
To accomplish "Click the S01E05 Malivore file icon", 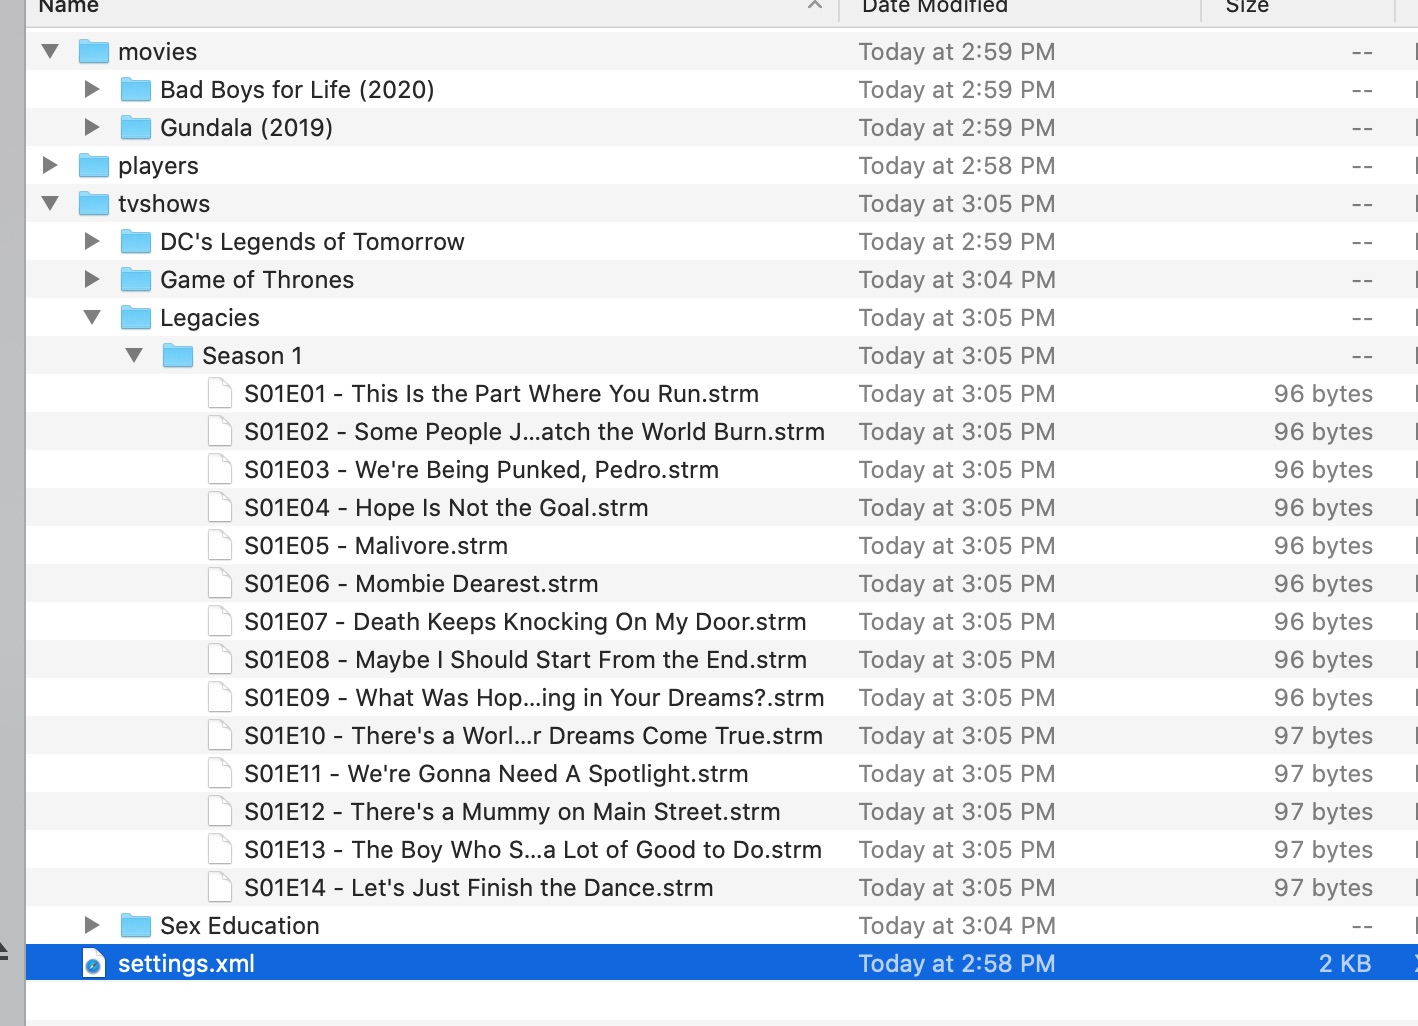I will pos(220,545).
